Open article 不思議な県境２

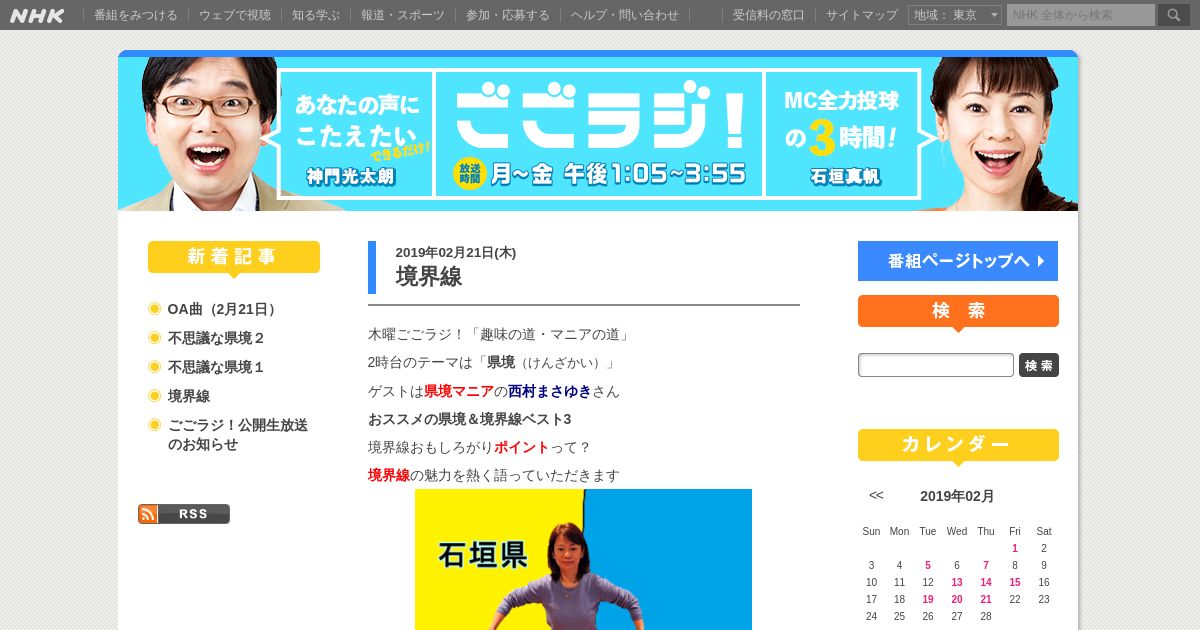click(x=216, y=338)
